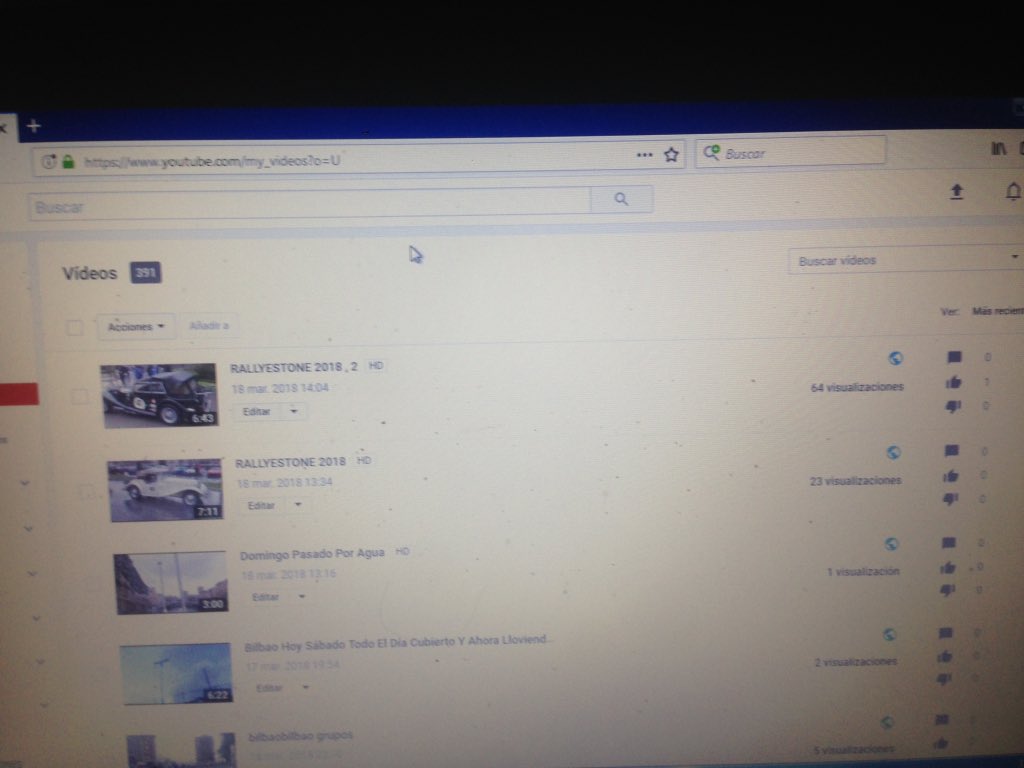Click the comments icon for Bilbao Hoy Sábado video
This screenshot has width=1024, height=768.
coord(946,633)
